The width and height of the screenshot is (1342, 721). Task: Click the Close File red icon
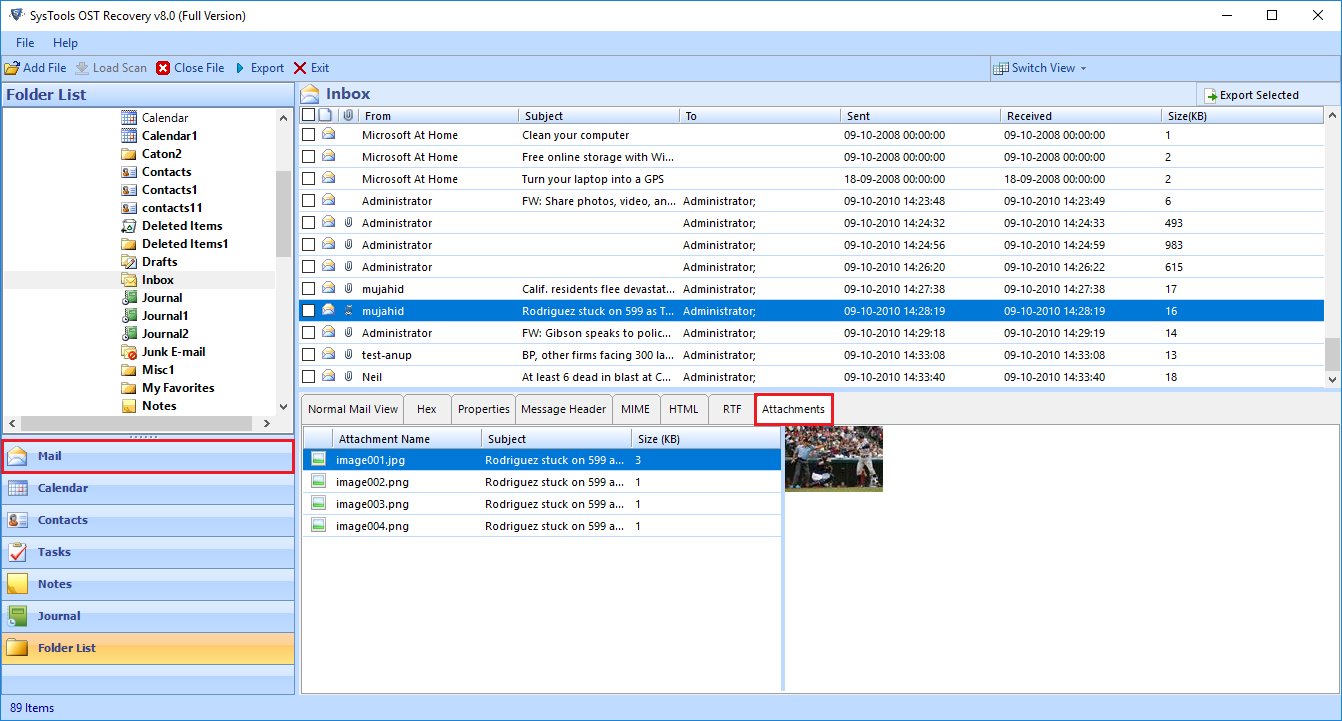[163, 68]
